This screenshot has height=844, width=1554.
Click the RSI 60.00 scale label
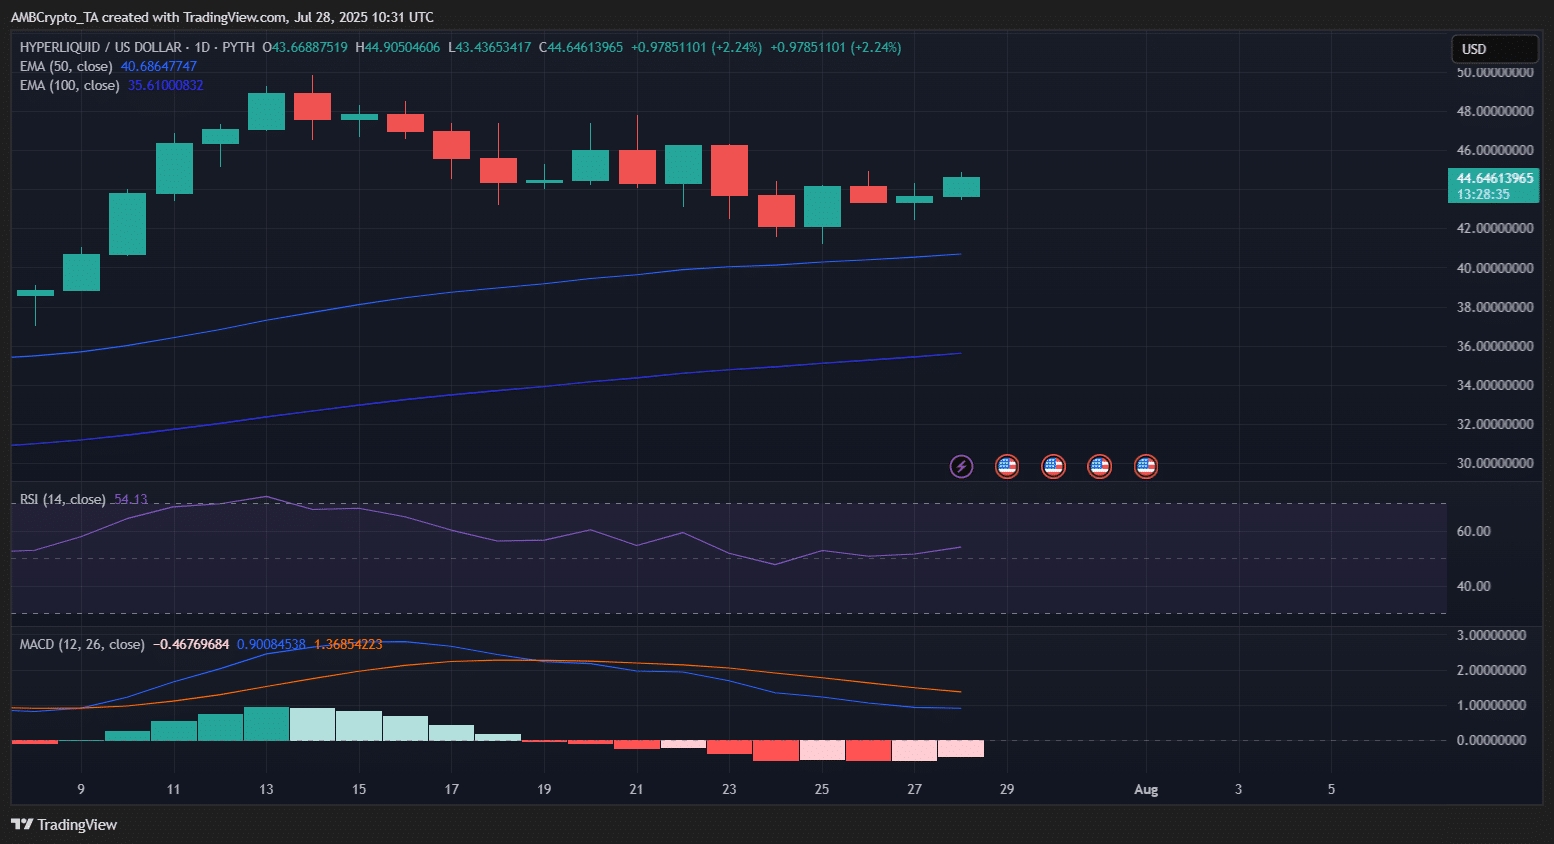tap(1474, 531)
